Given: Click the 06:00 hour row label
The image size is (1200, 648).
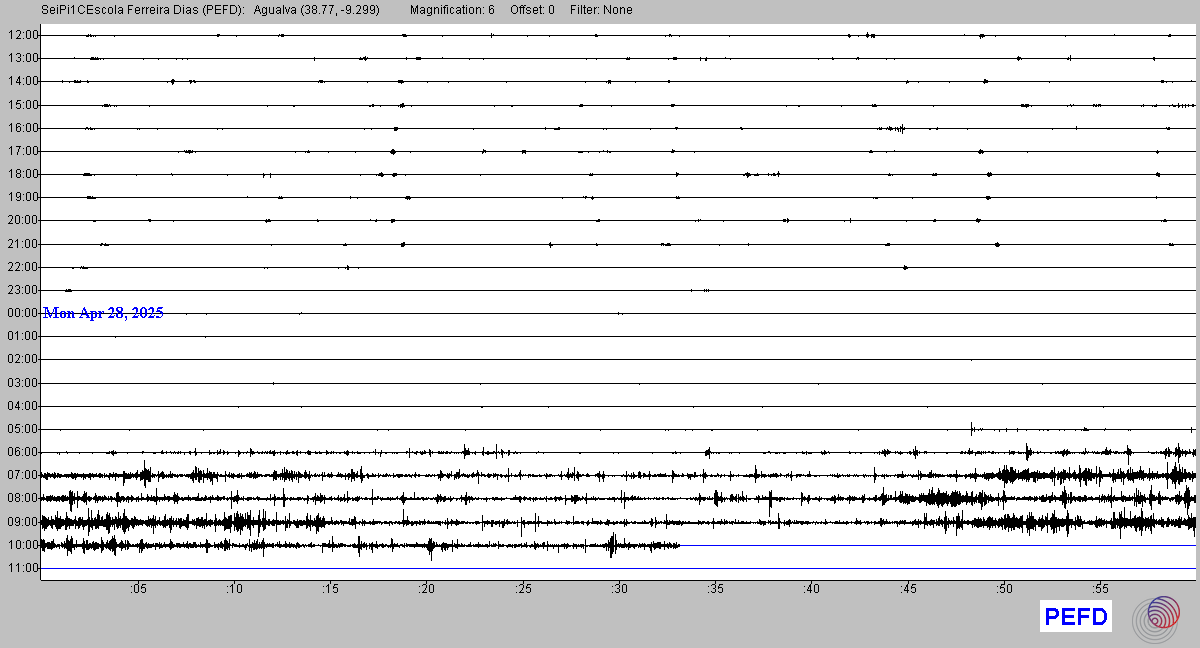Looking at the screenshot, I should point(22,452).
